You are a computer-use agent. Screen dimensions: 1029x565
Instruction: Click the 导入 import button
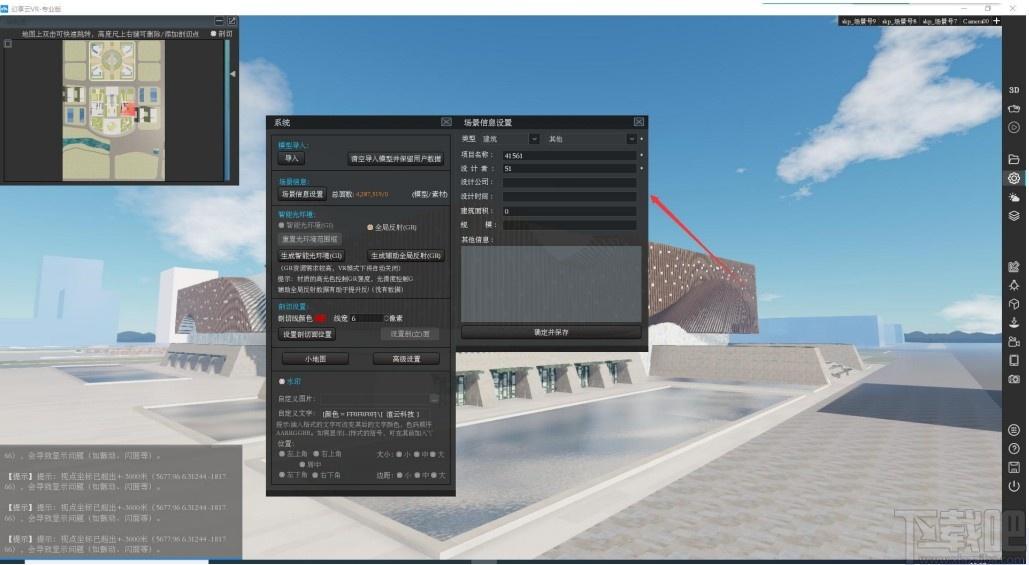(291, 158)
